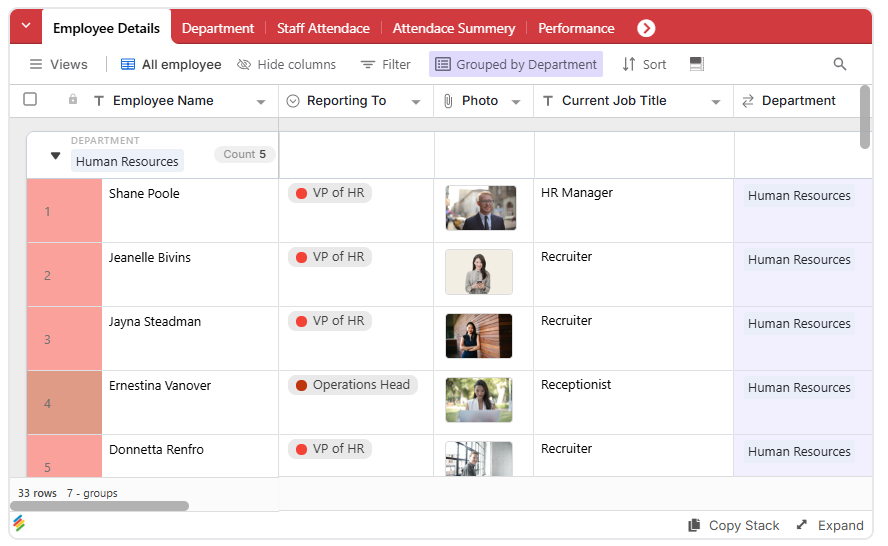Open Ernestina Vanover's photo thumbnail
Image resolution: width=888 pixels, height=546 pixels.
479,400
